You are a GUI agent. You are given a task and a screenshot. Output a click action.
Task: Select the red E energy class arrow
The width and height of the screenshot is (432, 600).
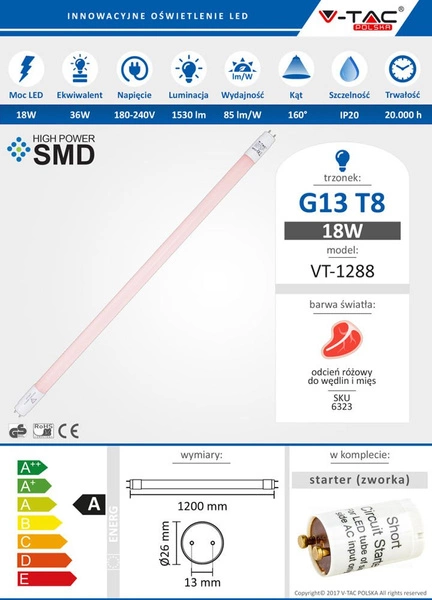tap(47, 579)
